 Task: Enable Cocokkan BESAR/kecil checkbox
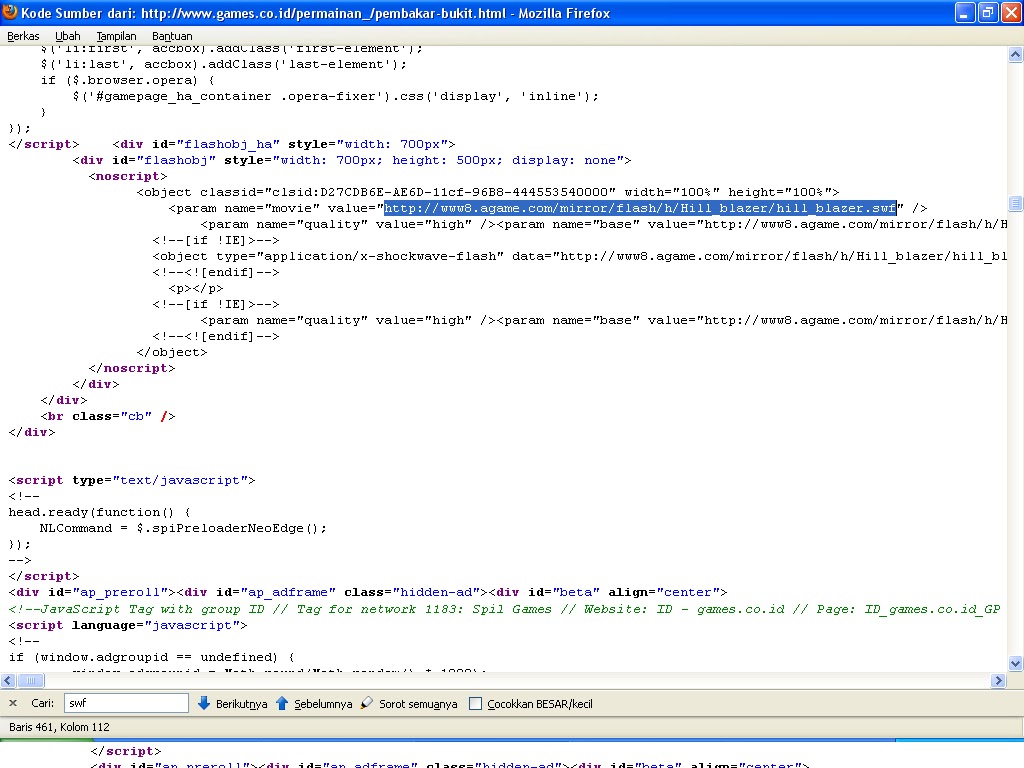[475, 704]
